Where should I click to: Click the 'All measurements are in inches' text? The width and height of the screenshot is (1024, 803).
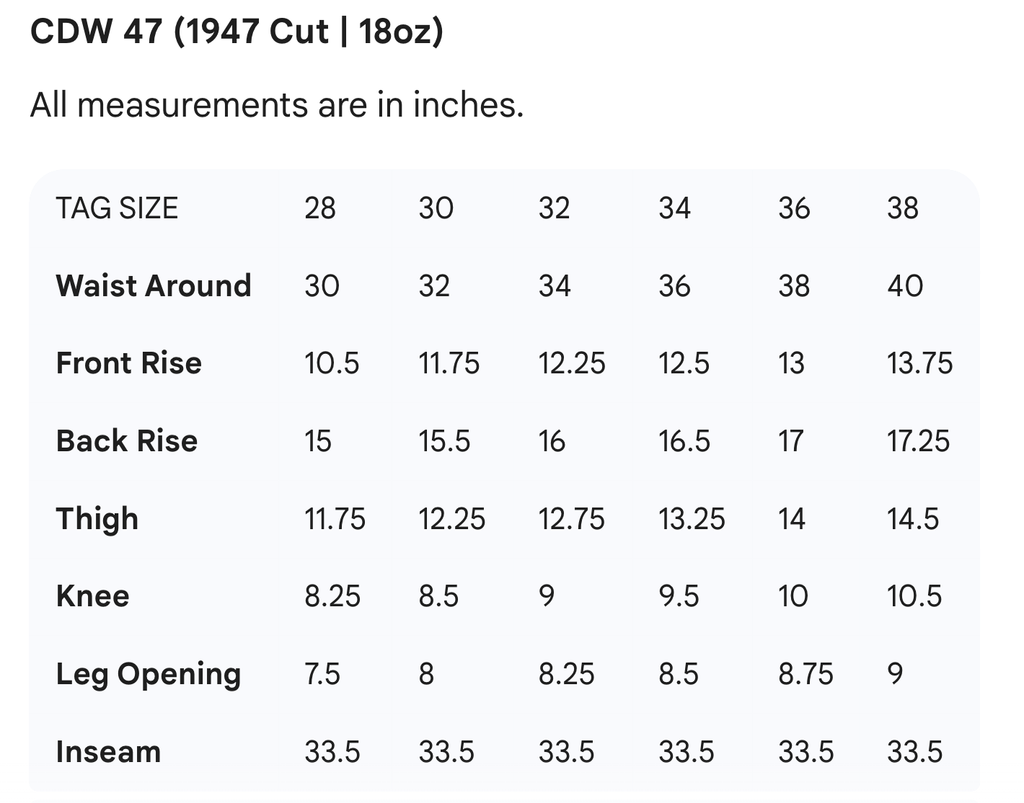click(277, 104)
